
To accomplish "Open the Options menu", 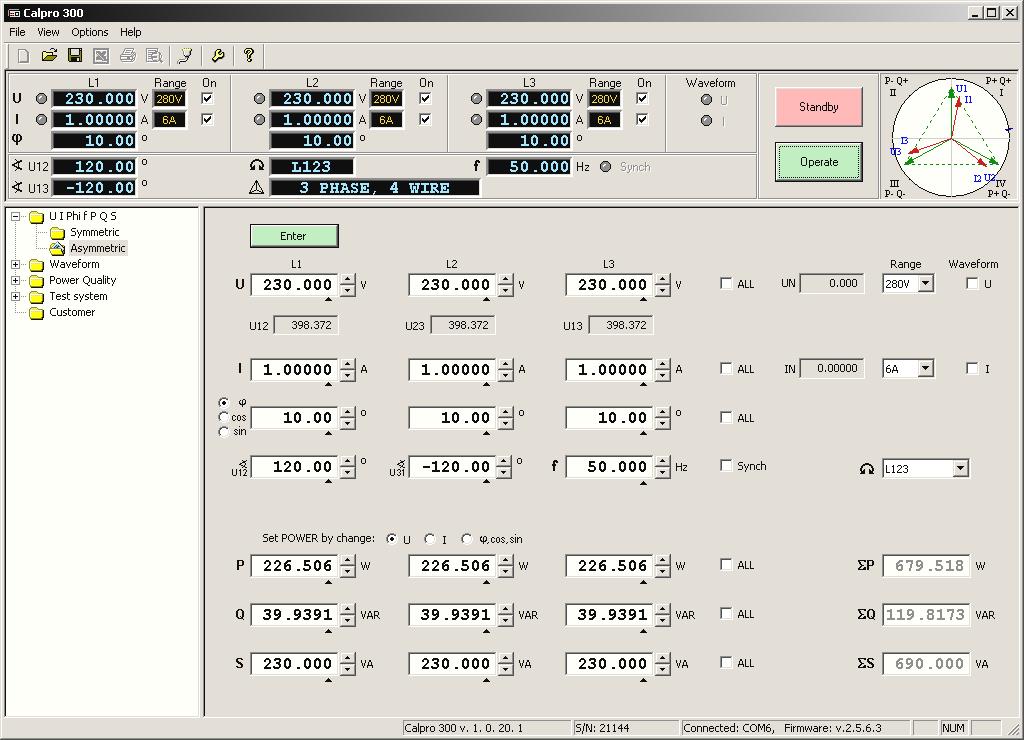I will (x=89, y=32).
